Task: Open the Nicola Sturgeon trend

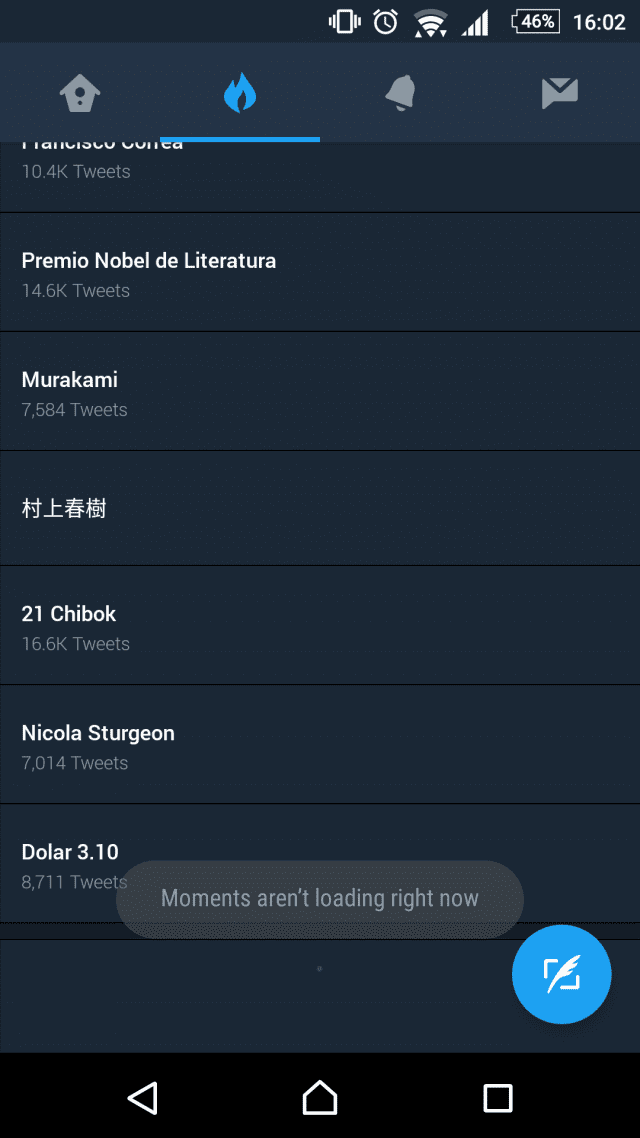Action: [320, 745]
